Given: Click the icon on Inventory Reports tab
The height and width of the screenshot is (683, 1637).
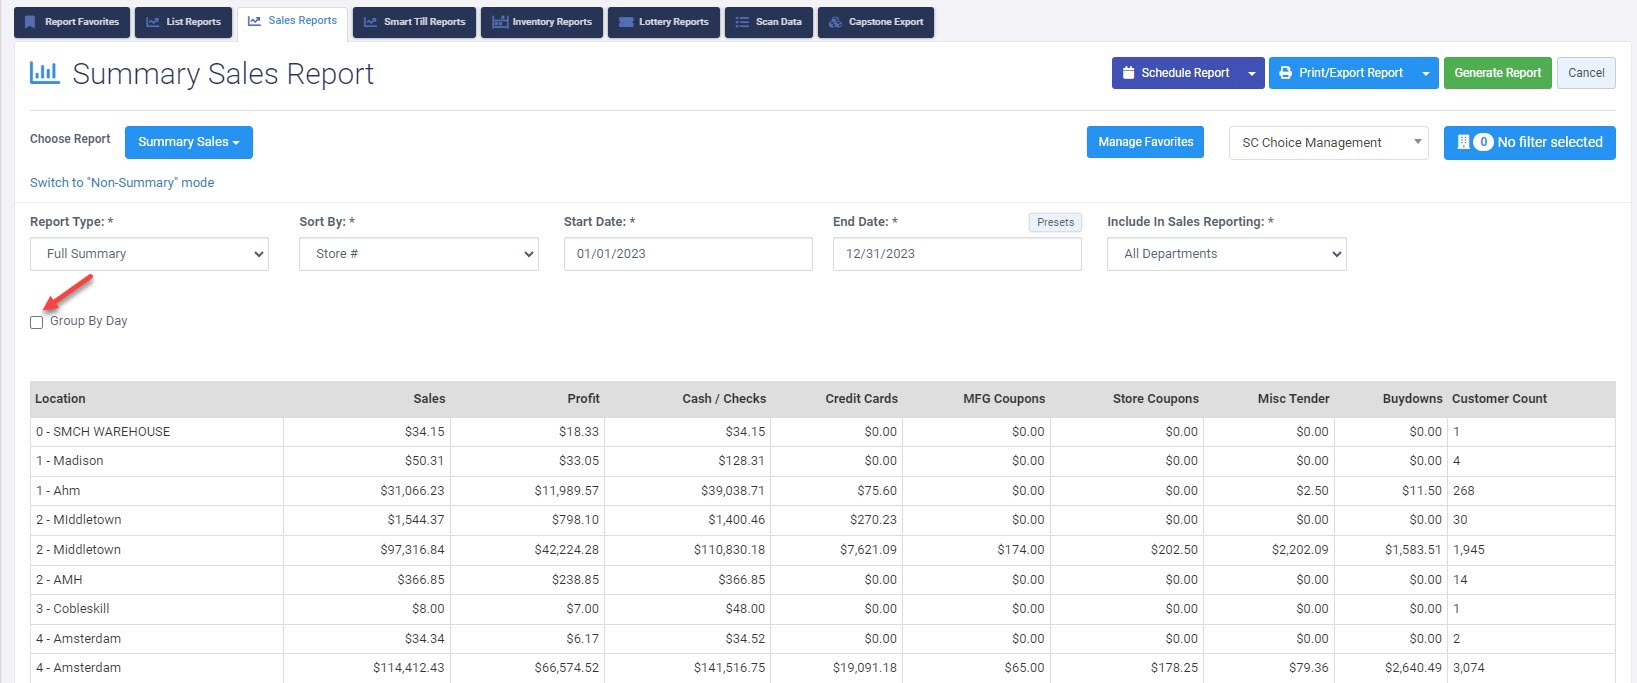Looking at the screenshot, I should click(x=499, y=22).
